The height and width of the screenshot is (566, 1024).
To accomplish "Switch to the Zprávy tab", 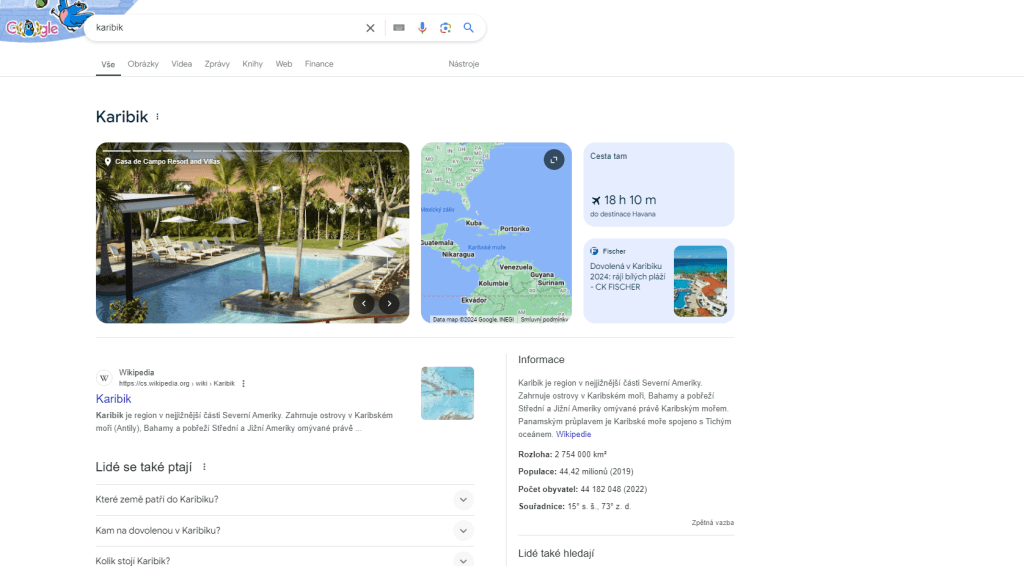I will (x=217, y=64).
